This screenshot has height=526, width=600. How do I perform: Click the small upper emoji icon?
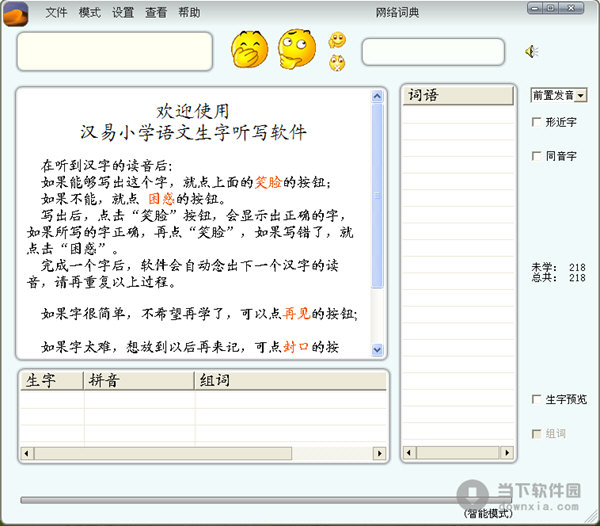pyautogui.click(x=337, y=40)
